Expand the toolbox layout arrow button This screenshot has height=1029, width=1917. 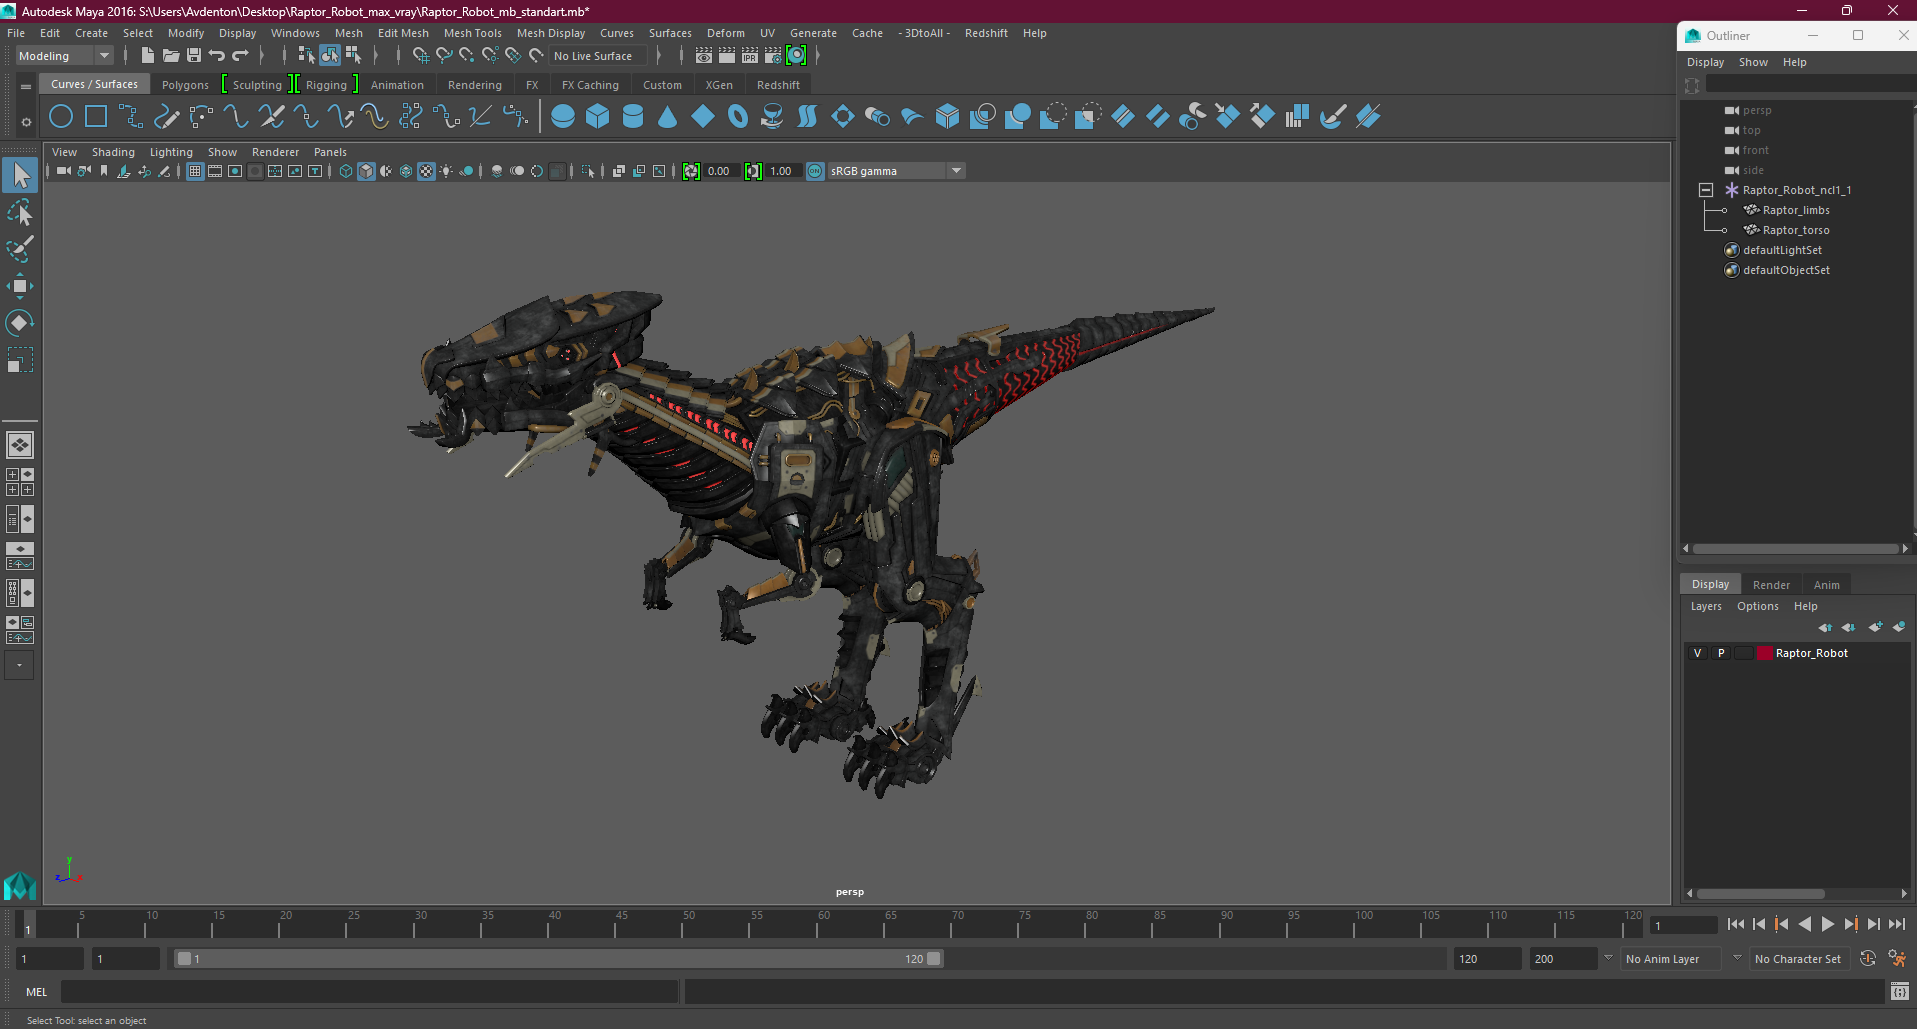coord(19,665)
